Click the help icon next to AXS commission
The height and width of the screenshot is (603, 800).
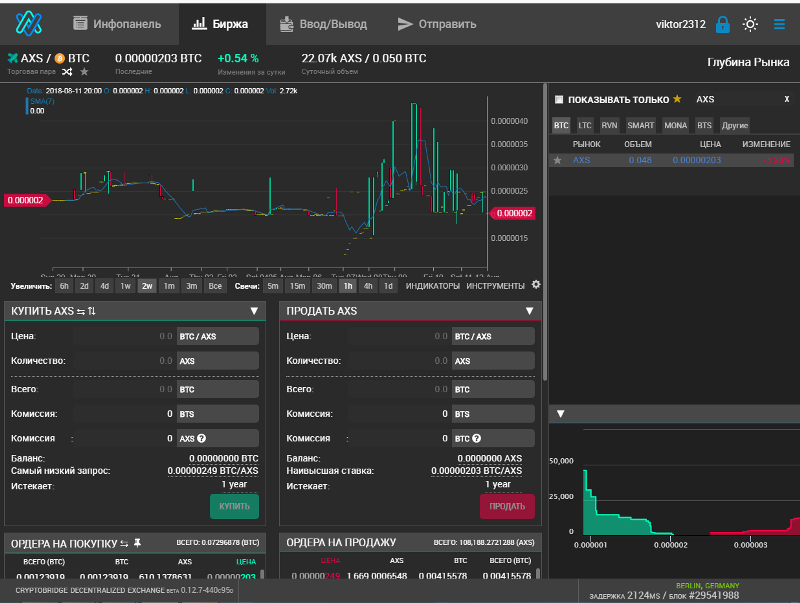pos(202,438)
